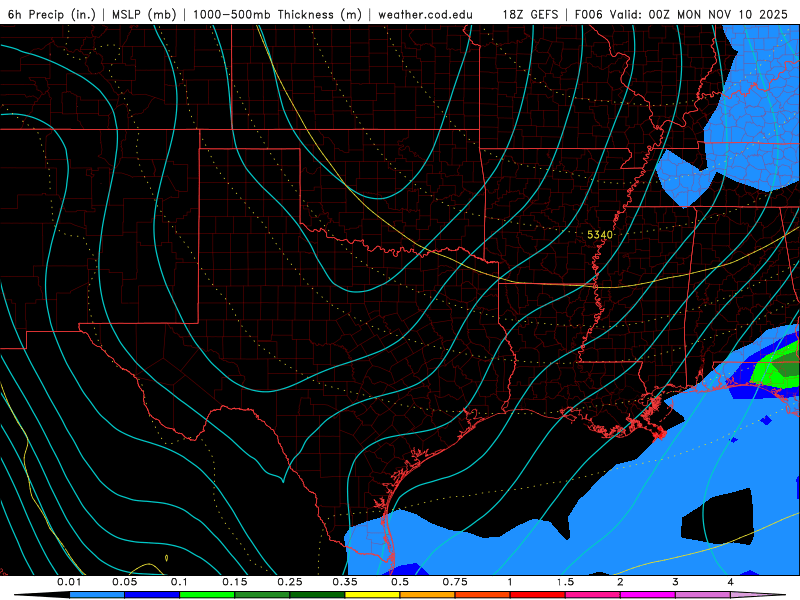
Task: Click the 'F006 Valid: 00Z MON NOV 10 2025' text
Action: [681, 14]
